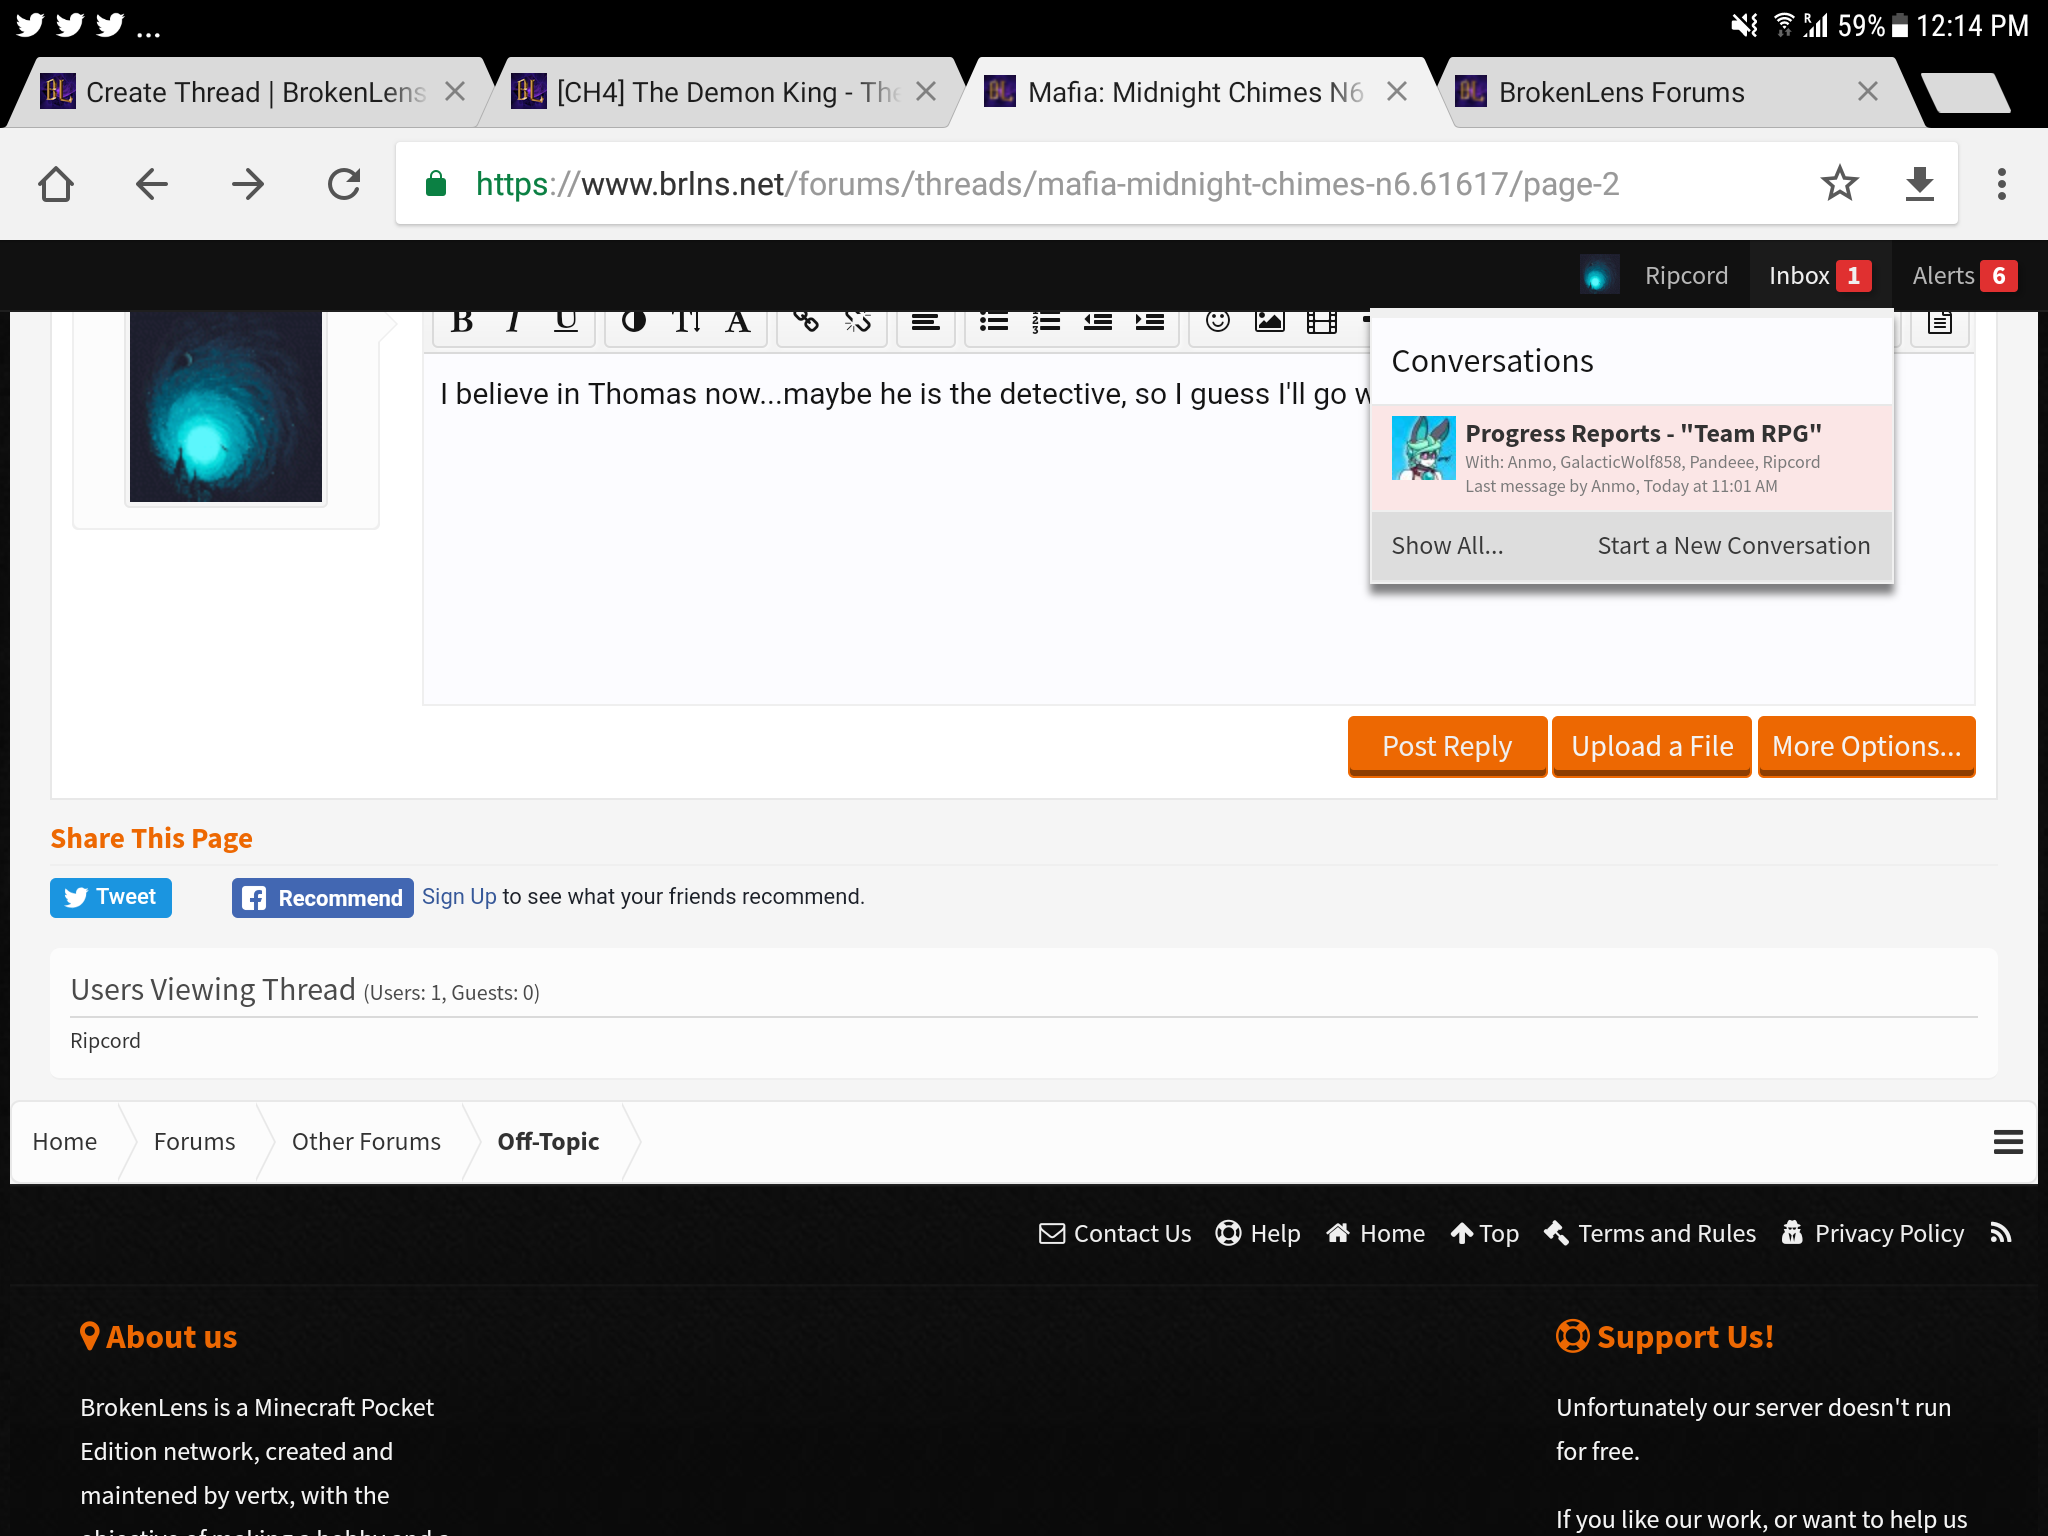Toggle bold formatting in the reply editor
This screenshot has height=1536, width=2048.
pyautogui.click(x=462, y=322)
